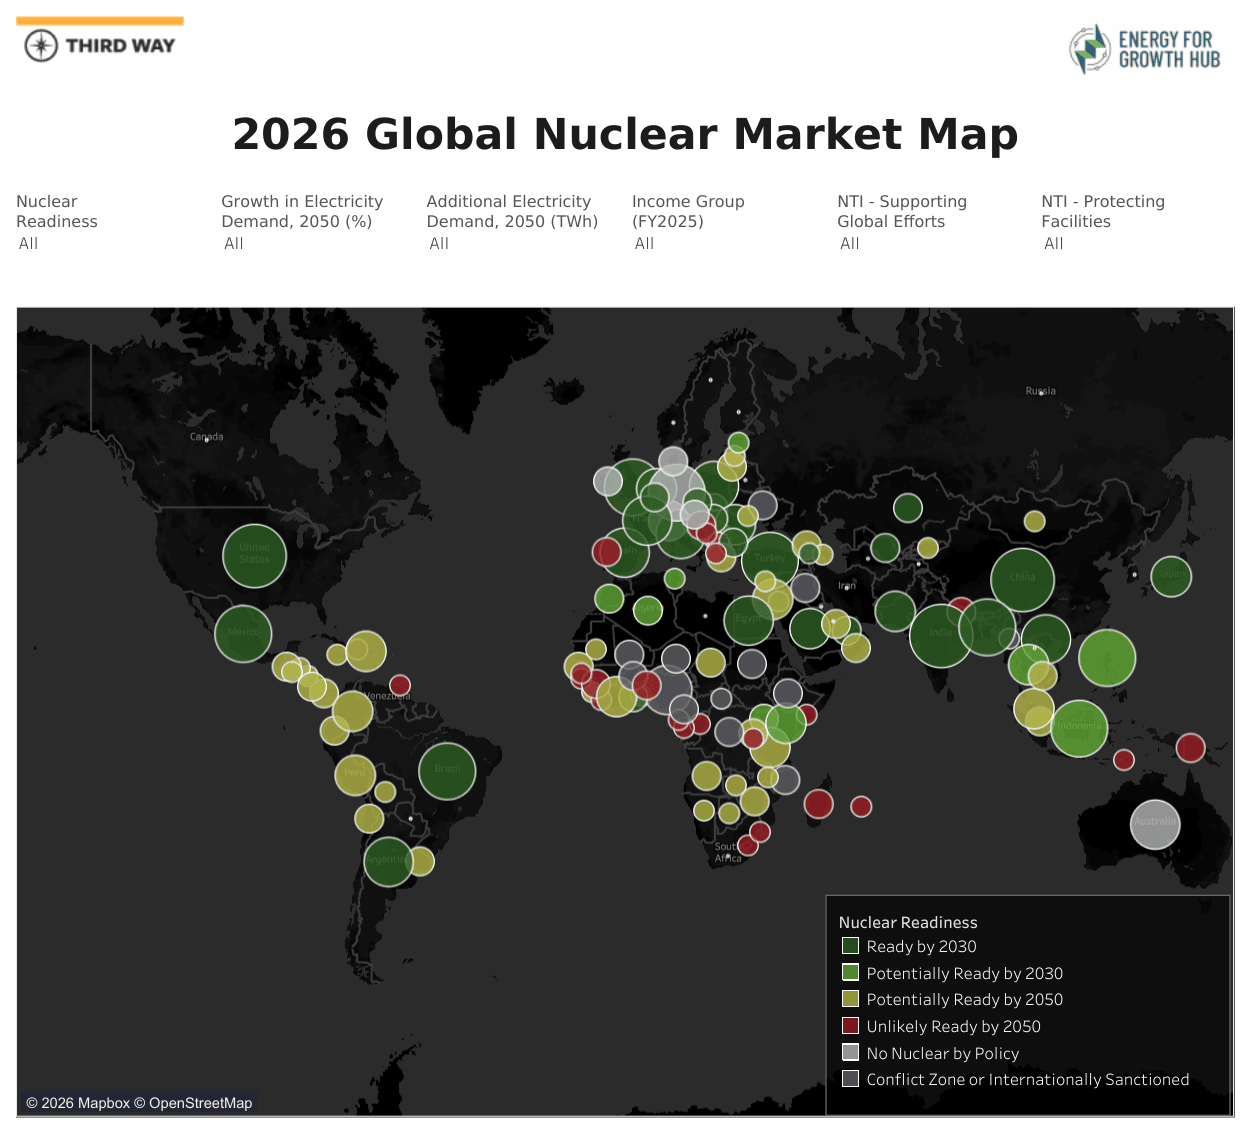The image size is (1249, 1132).
Task: Select the gray Australia bubble
Action: point(1155,824)
